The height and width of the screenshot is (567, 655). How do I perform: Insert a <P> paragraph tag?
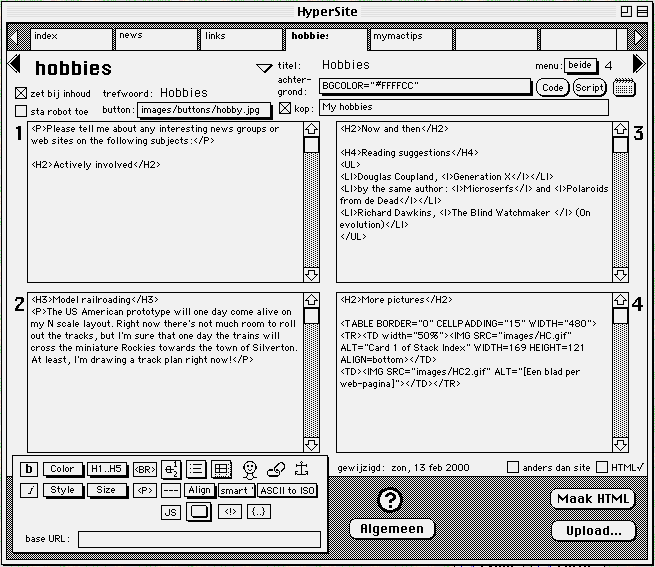coord(145,491)
